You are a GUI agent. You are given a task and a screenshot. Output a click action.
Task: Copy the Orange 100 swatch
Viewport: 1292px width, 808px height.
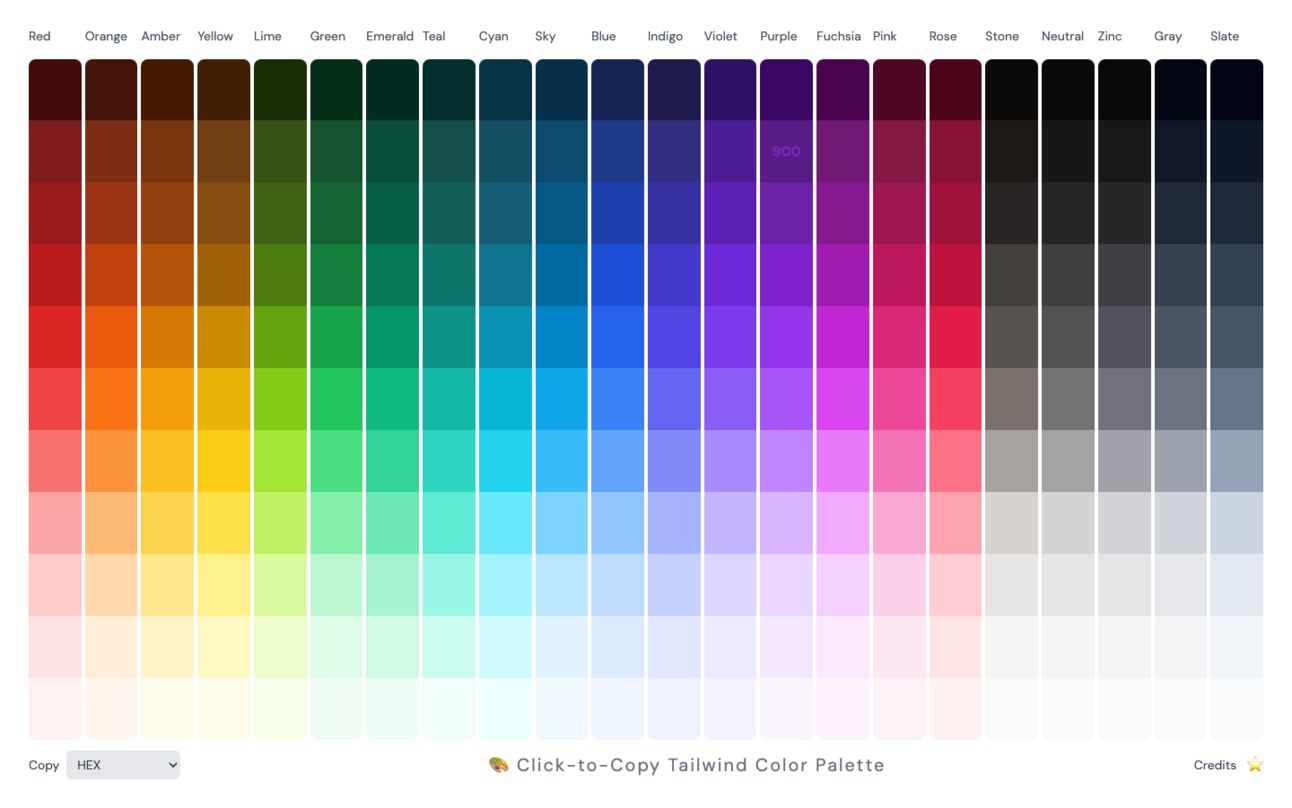[x=111, y=647]
